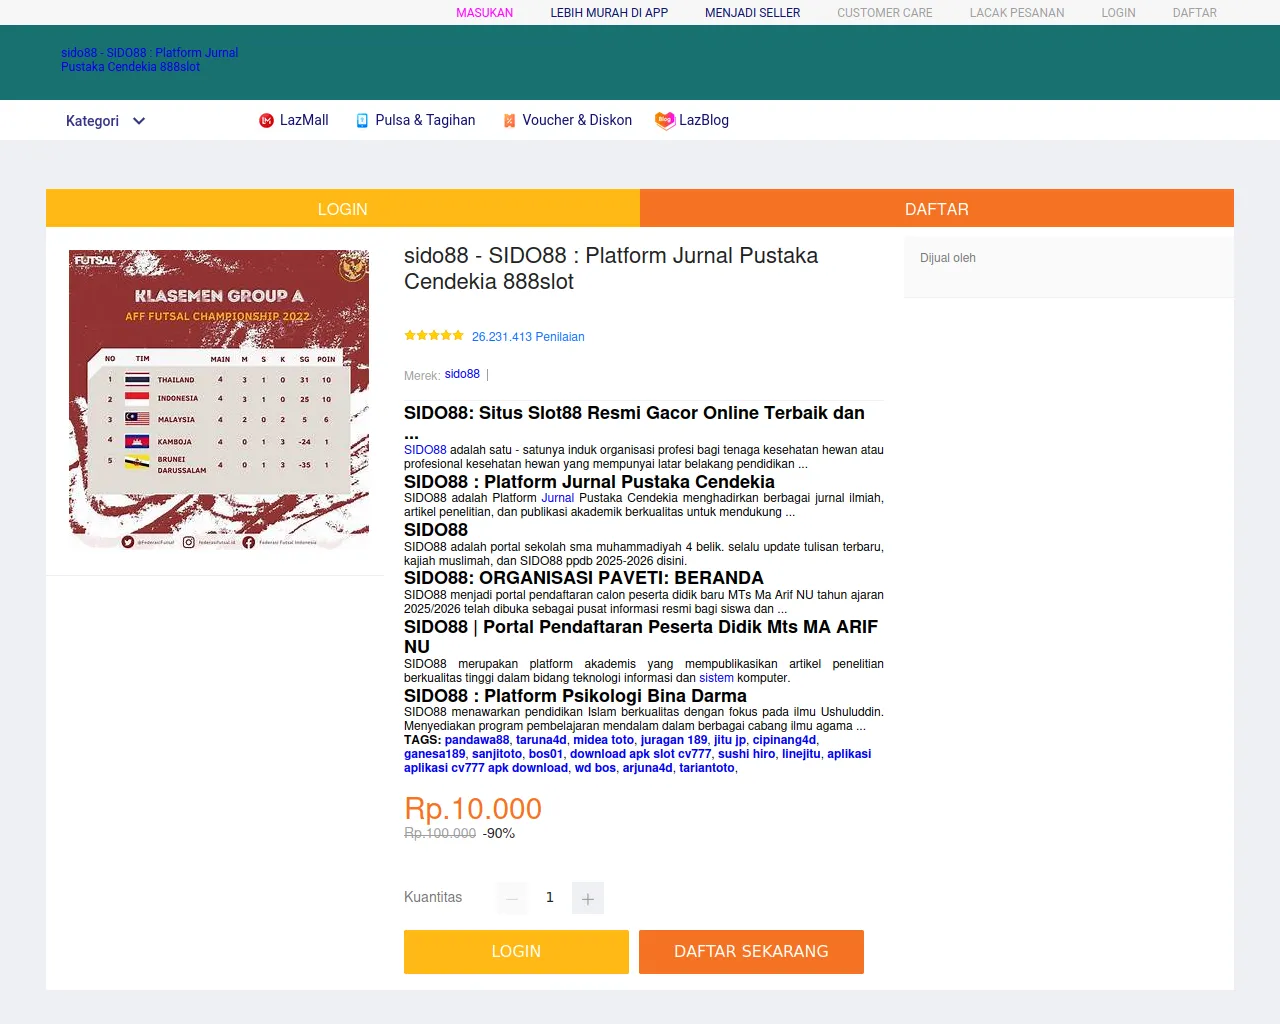Click the pandawa88 tag
1280x1024 pixels.
coord(477,740)
